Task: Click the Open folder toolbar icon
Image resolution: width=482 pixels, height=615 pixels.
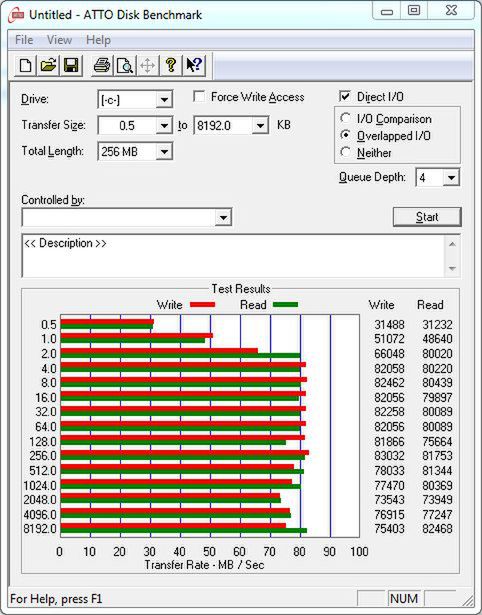Action: (x=48, y=65)
